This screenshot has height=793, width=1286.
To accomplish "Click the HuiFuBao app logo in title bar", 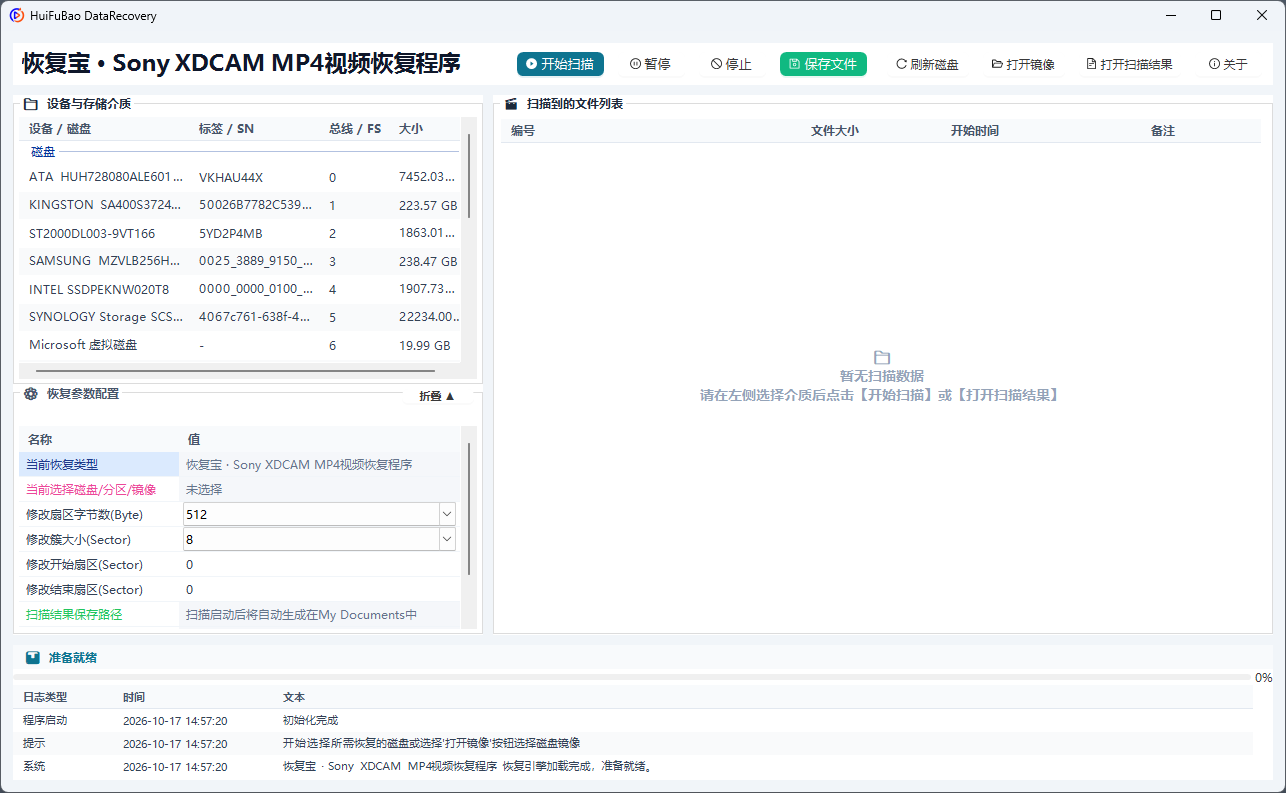I will pyautogui.click(x=17, y=16).
